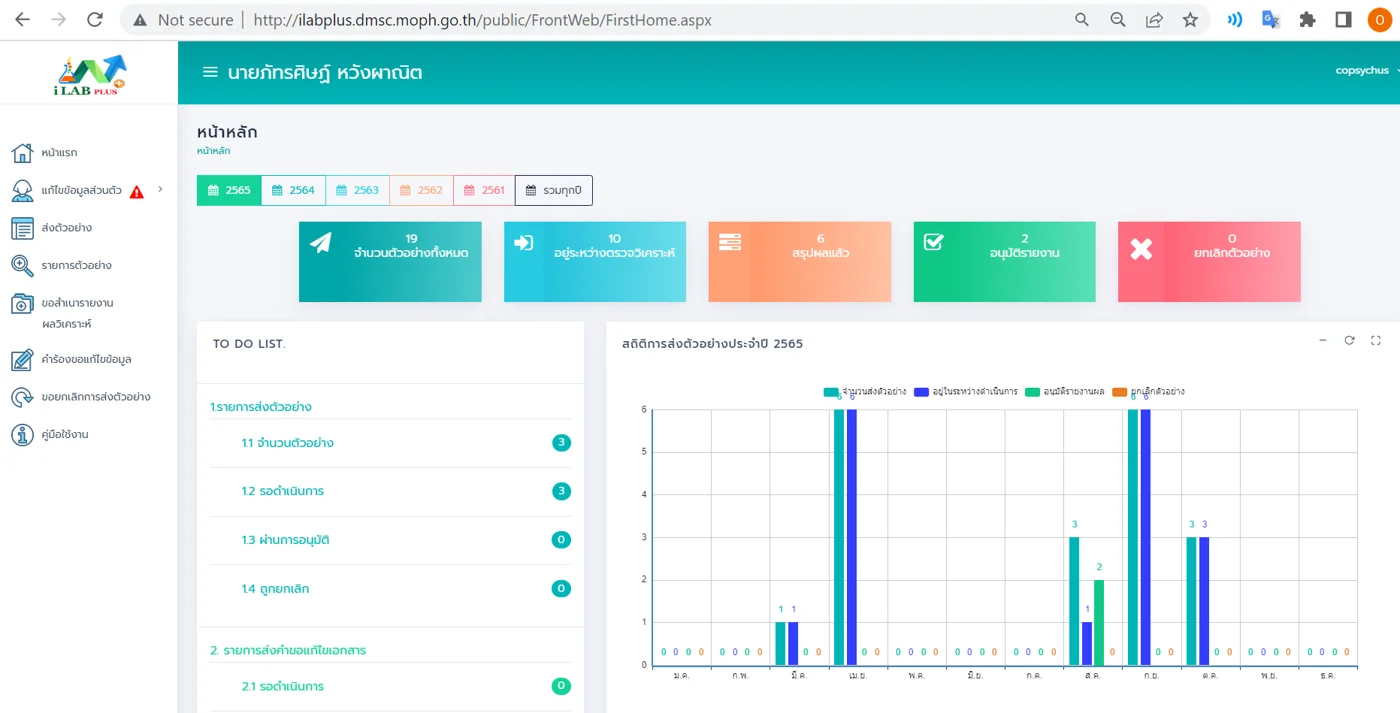Click the อยู่ระหว่างตรวจวิเคราะห์ summary card
The image size is (1400, 713).
click(x=595, y=262)
